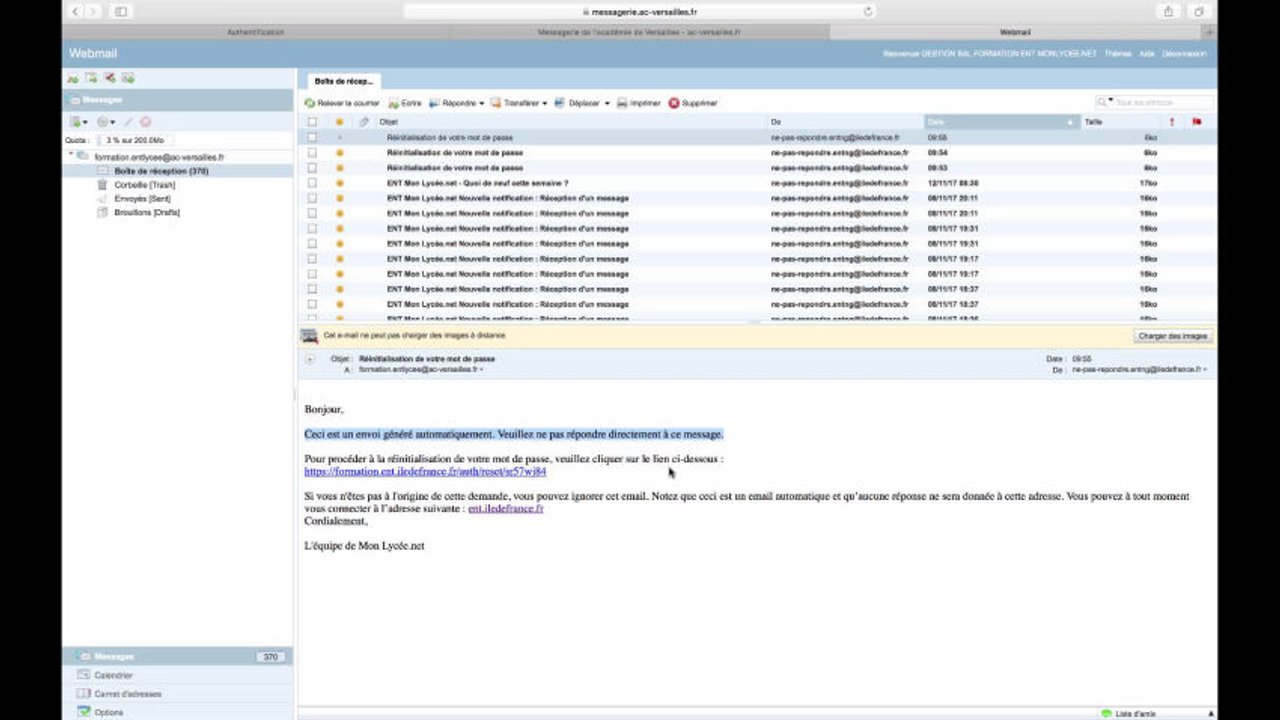Click Safari share icon
The height and width of the screenshot is (720, 1280).
[x=1168, y=11]
